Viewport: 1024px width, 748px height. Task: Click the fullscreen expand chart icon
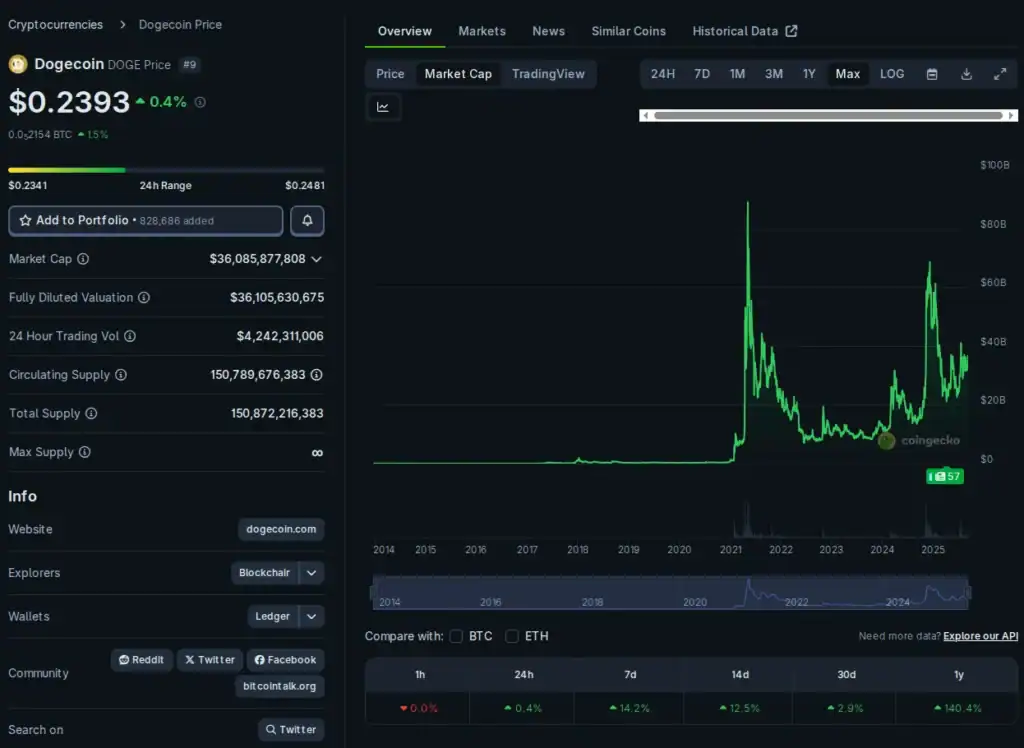(1000, 74)
